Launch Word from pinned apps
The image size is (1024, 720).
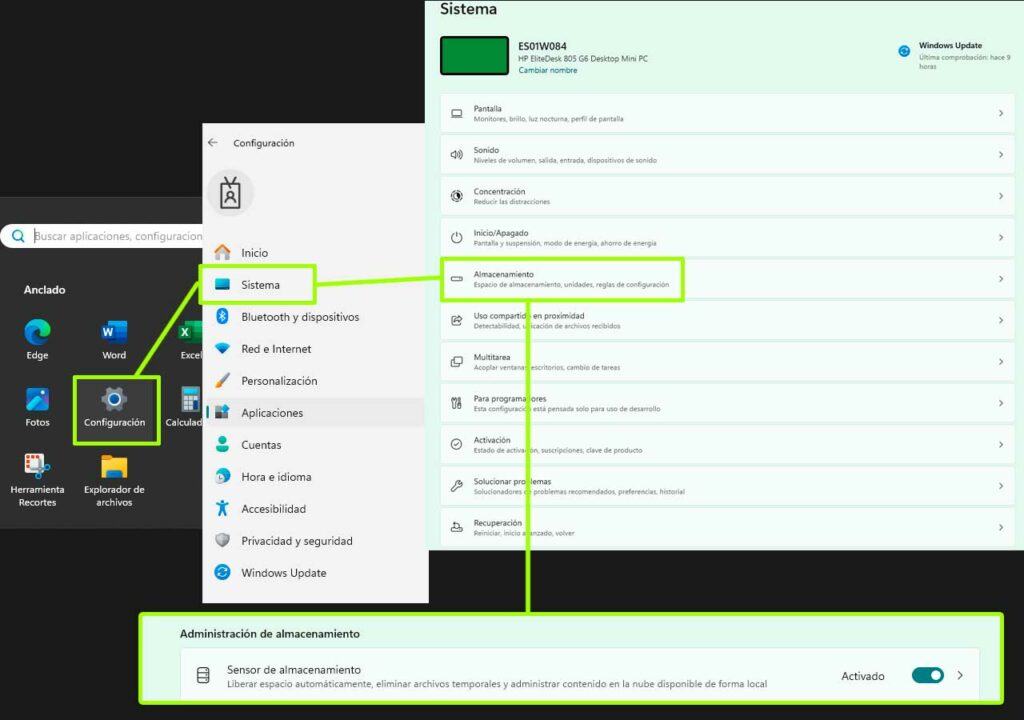(114, 333)
